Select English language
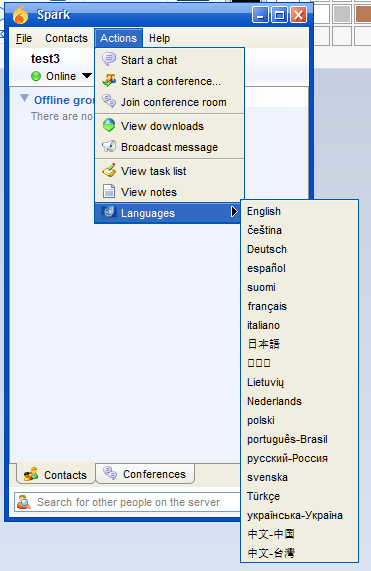371x571 pixels. 299,211
